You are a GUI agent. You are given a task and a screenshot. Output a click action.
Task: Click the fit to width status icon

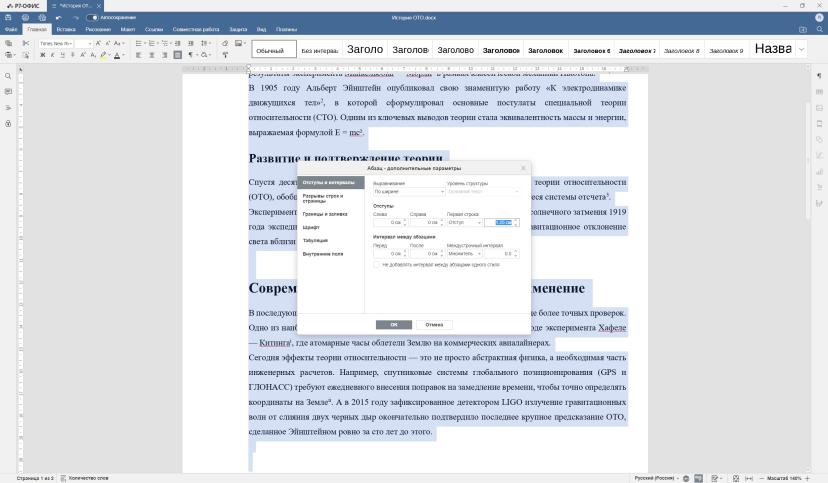749,478
